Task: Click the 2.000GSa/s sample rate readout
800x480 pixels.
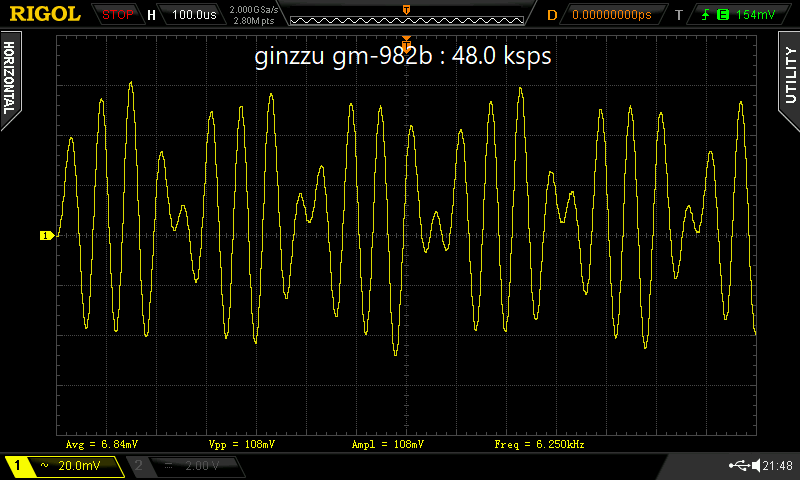Action: [x=255, y=11]
